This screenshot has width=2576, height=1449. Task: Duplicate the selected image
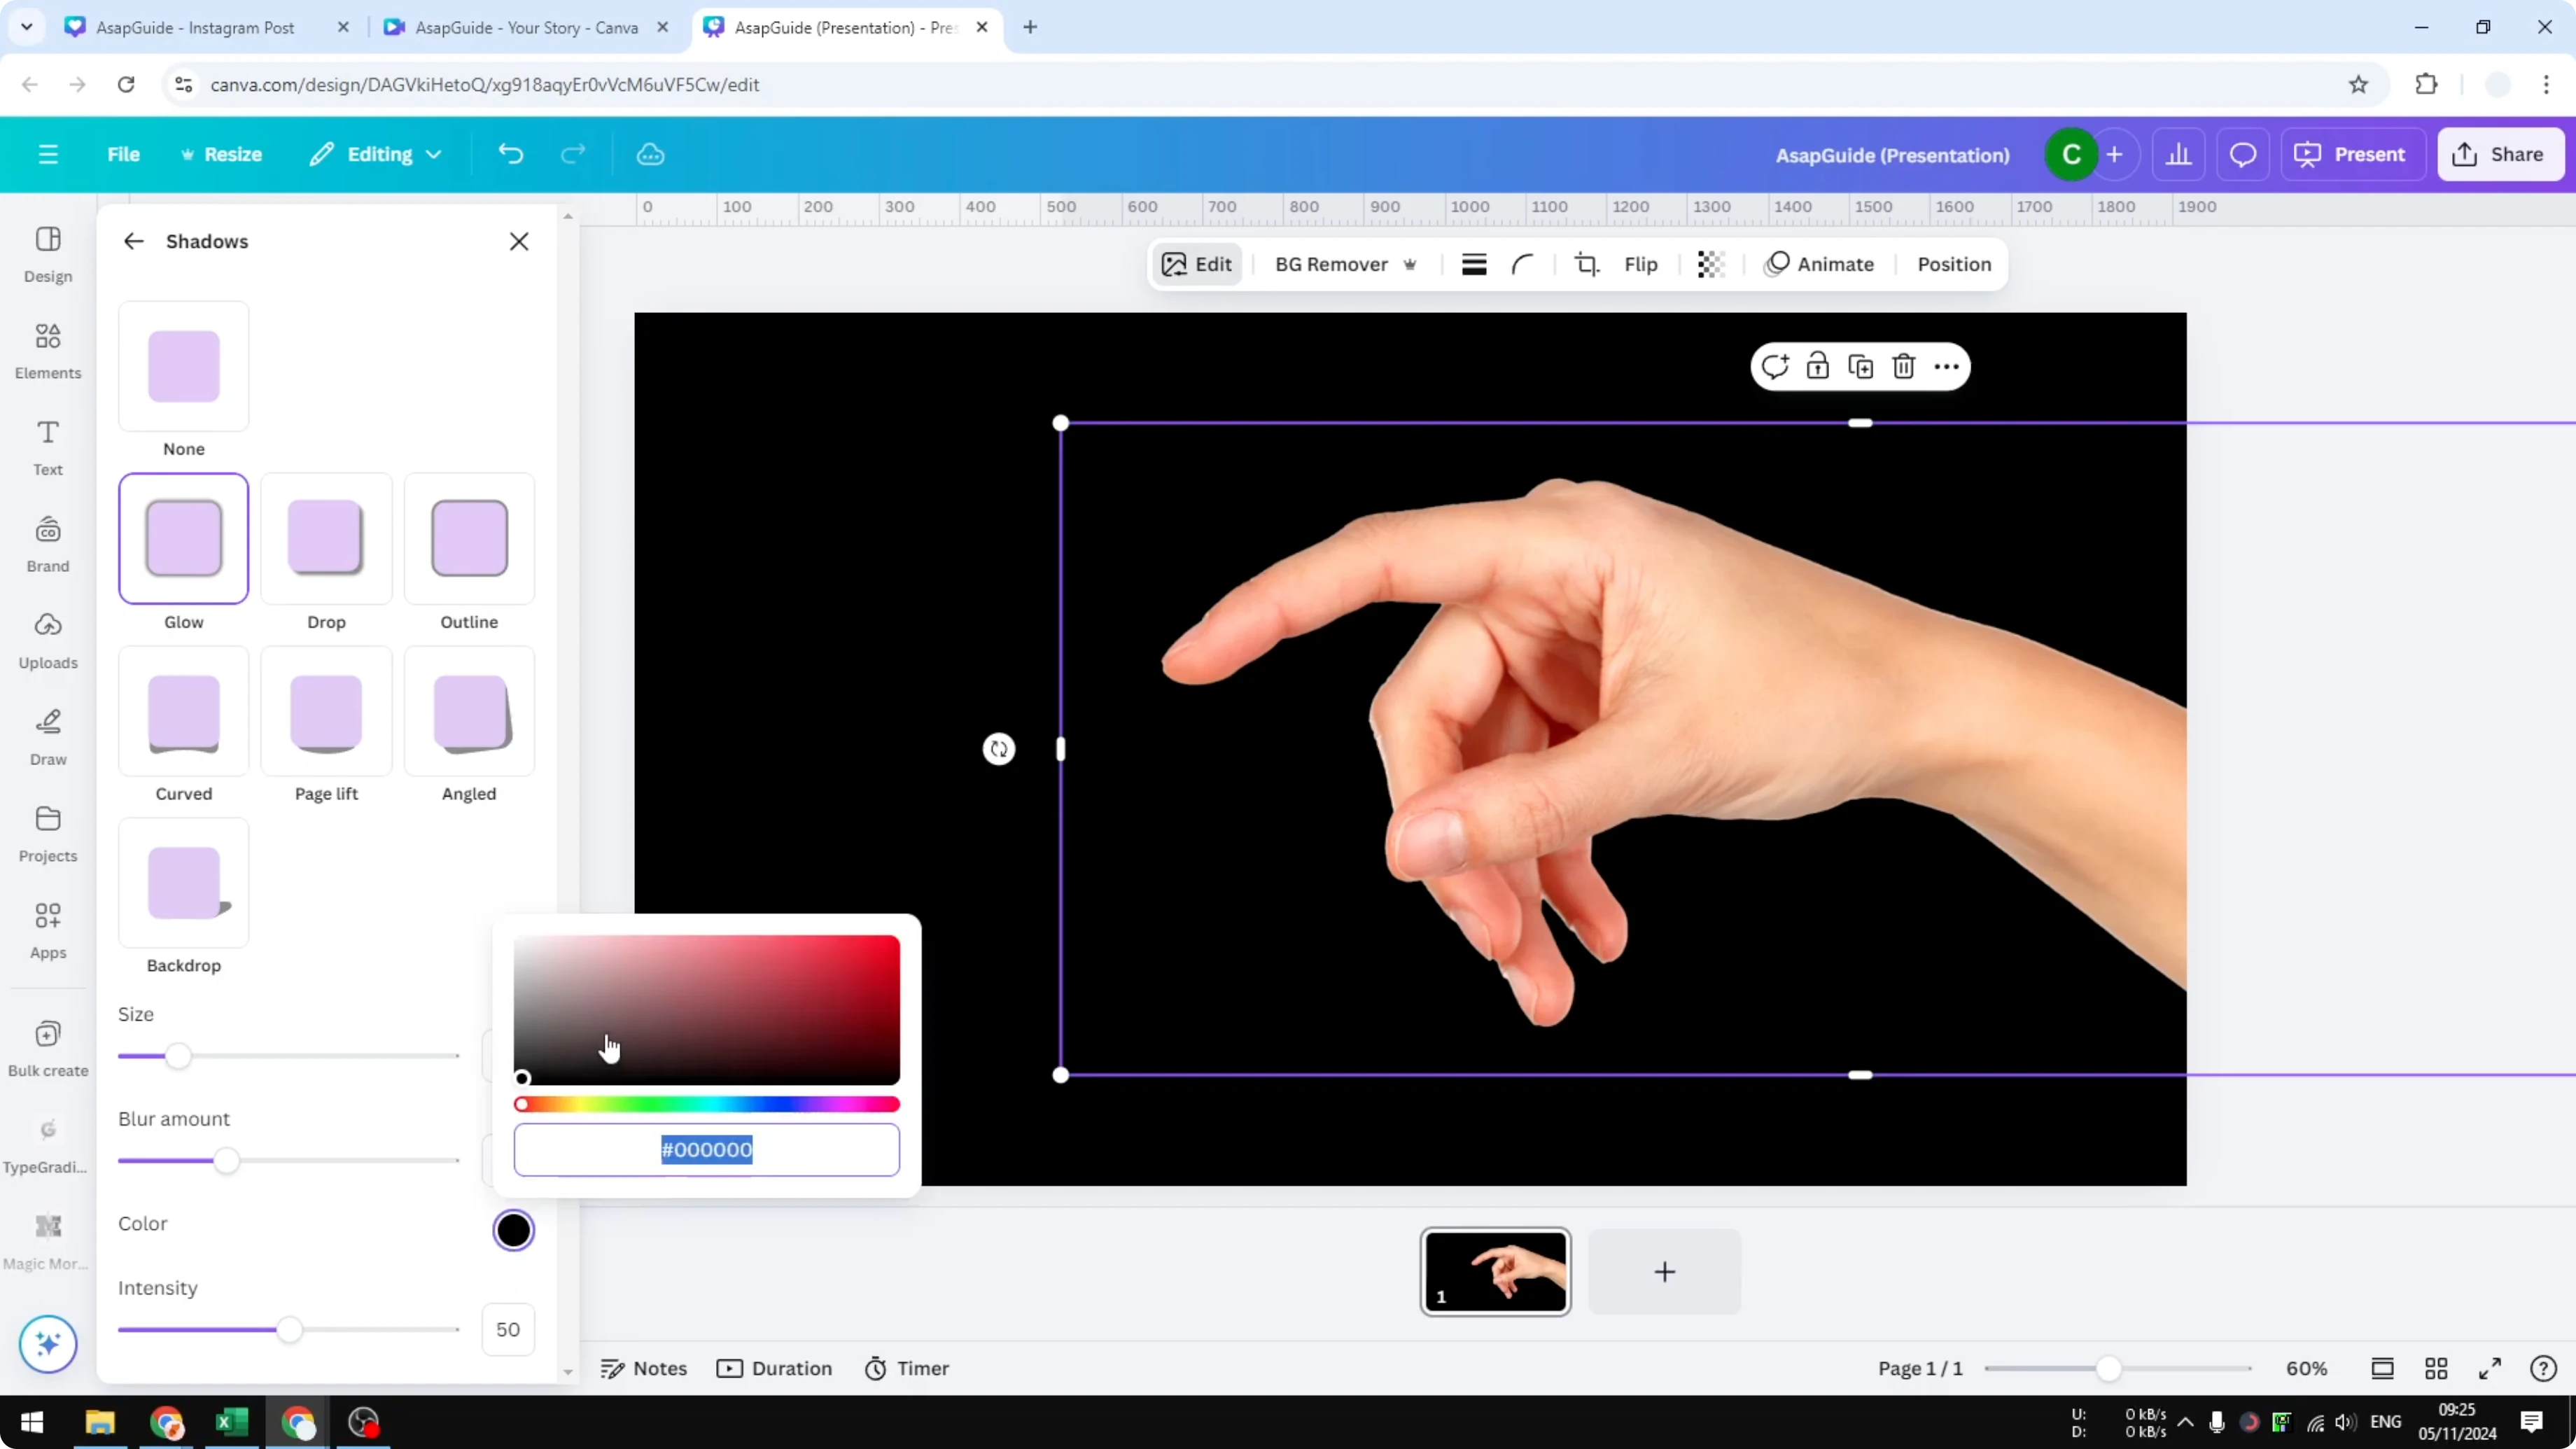[1861, 366]
